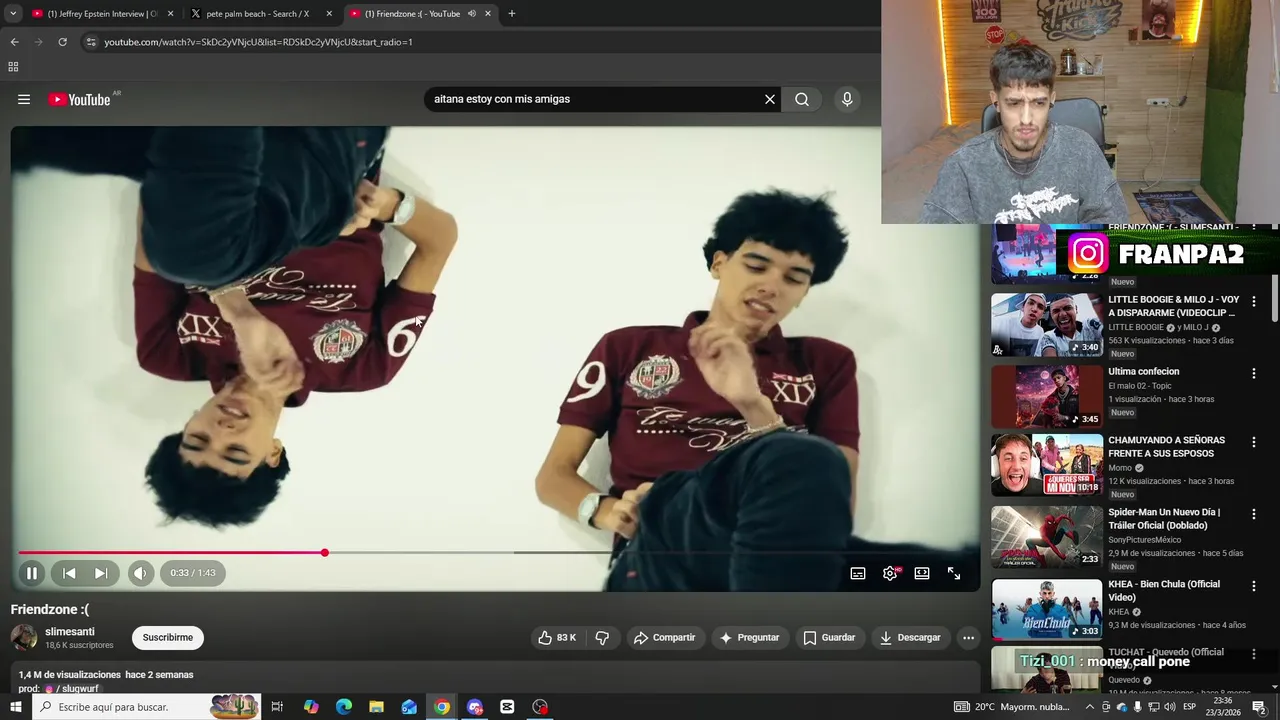
Task: Open the Chrome apps grid shortcut
Action: (13, 67)
